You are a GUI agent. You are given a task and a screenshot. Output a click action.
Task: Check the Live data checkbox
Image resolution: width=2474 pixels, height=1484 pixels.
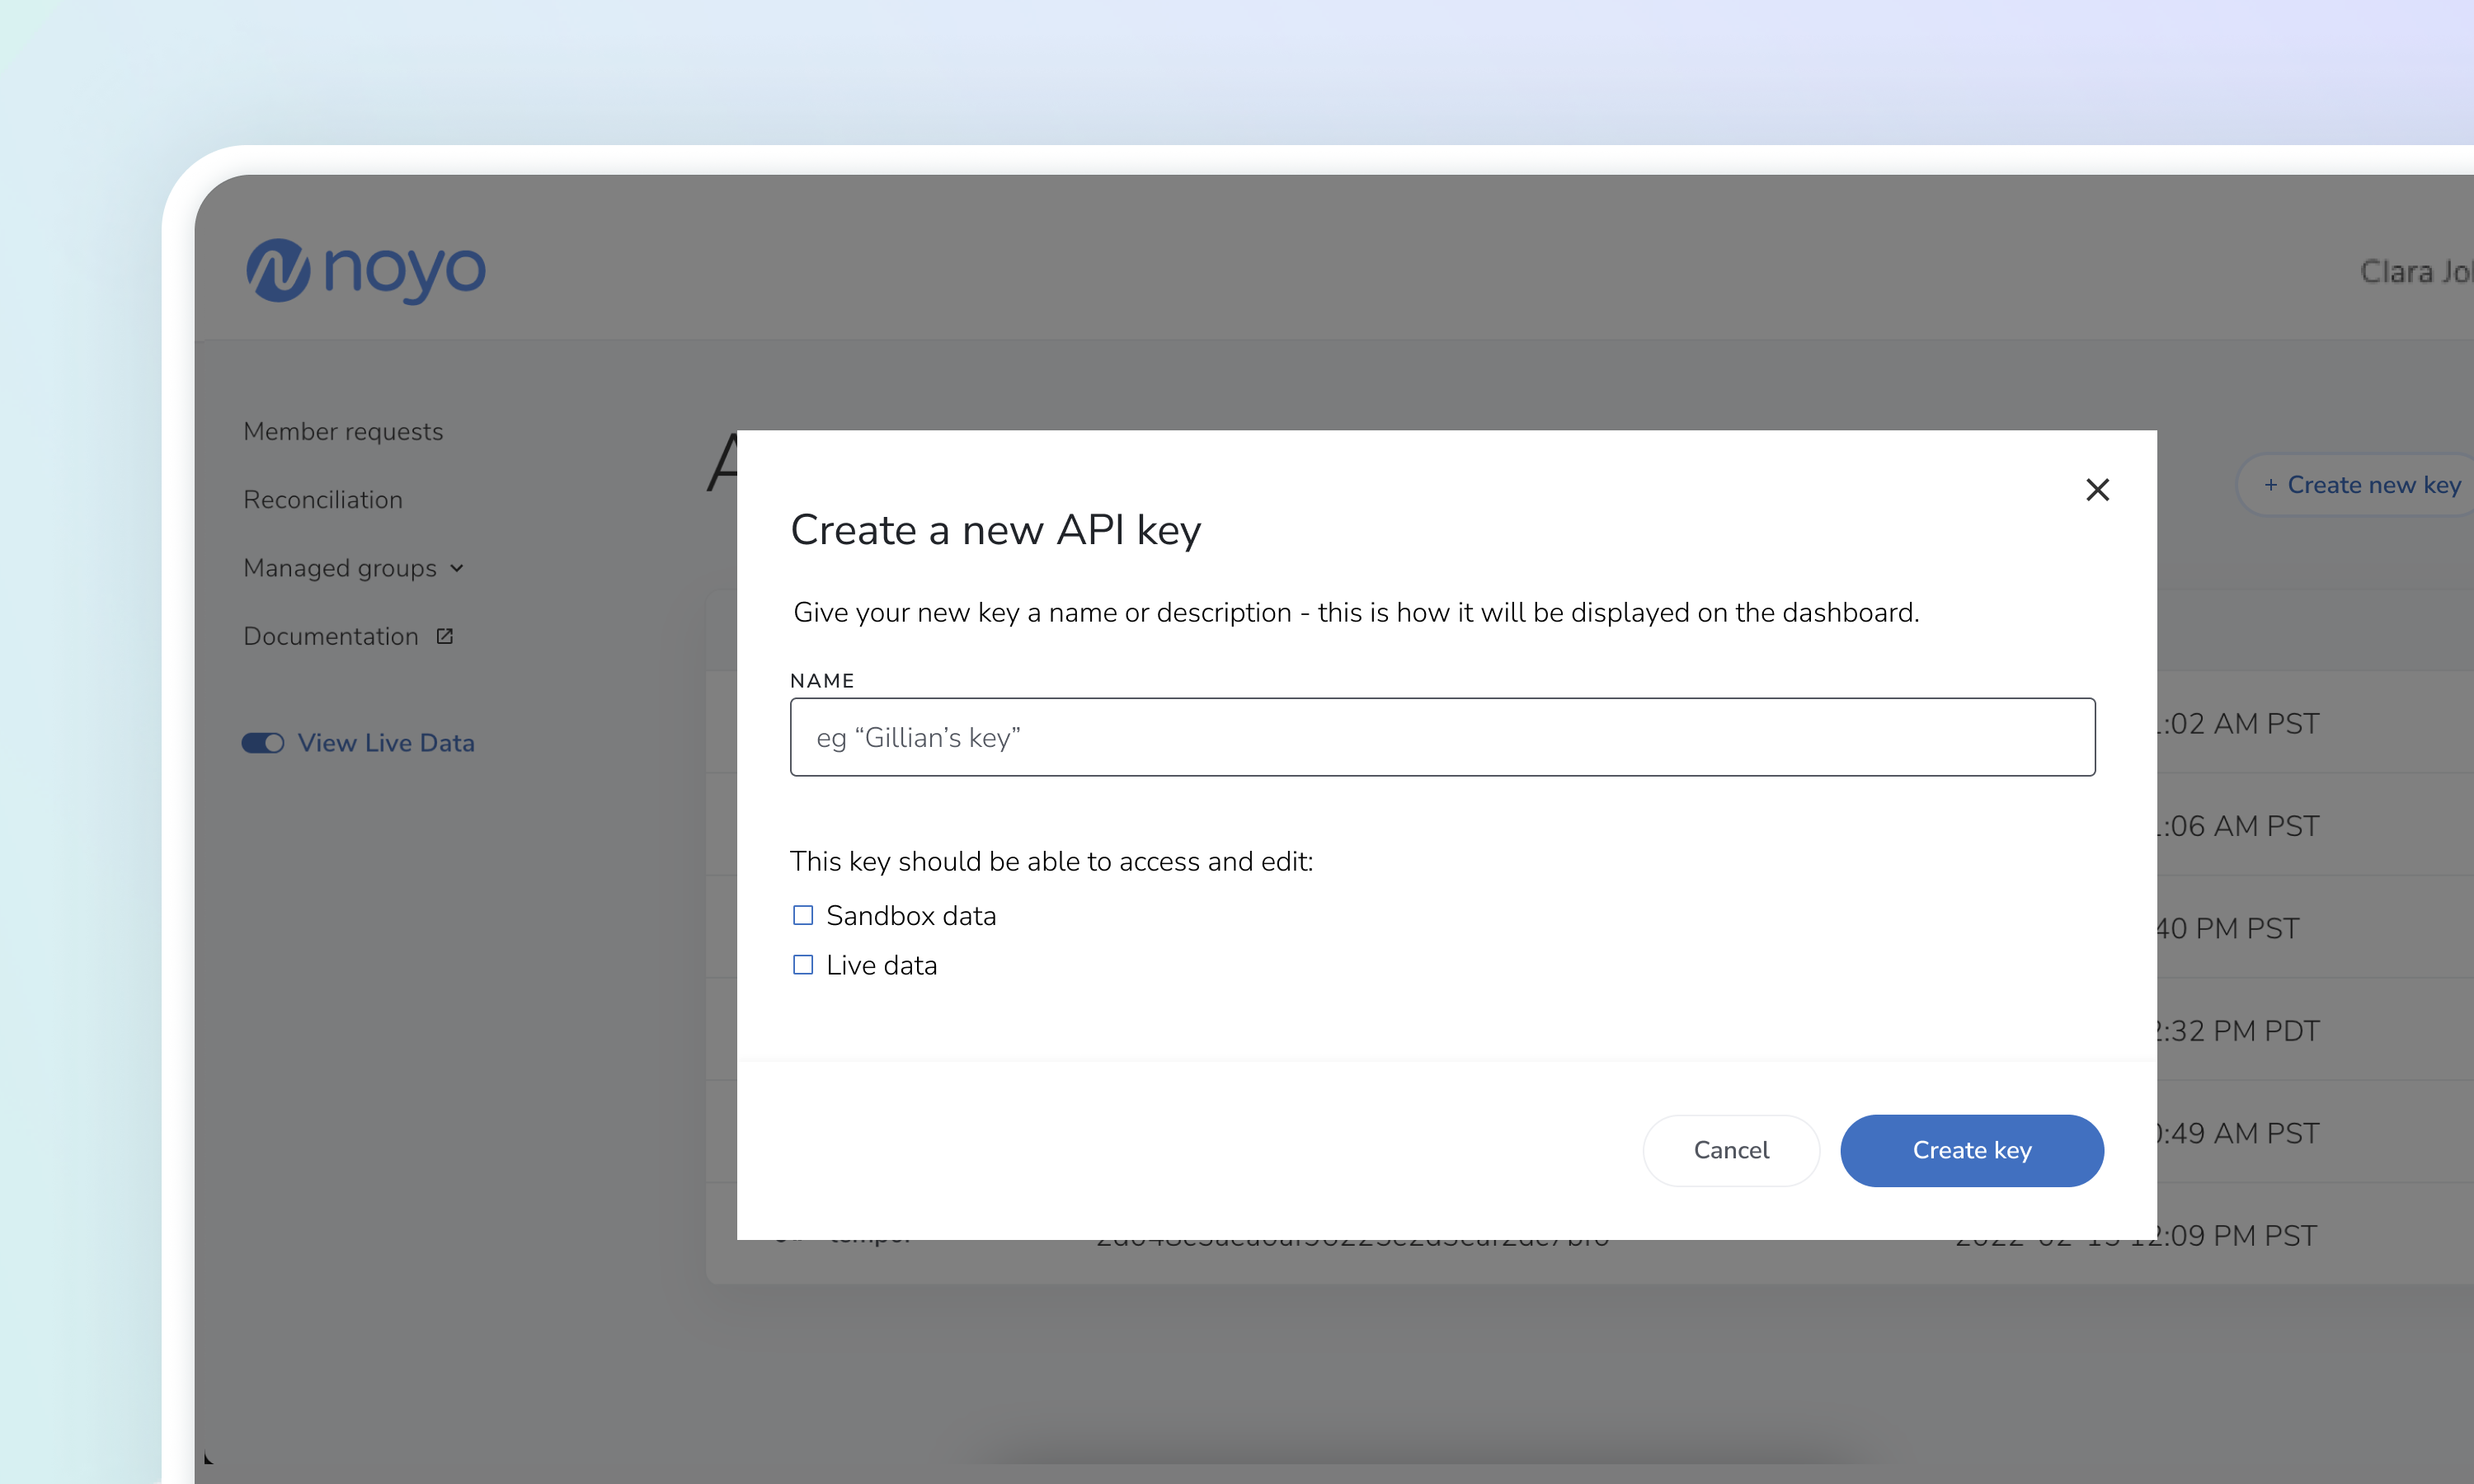point(803,965)
